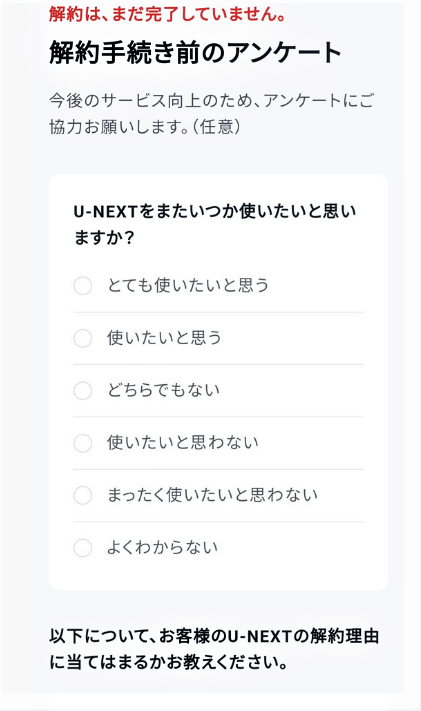
Task: Click the 解約手続き前のアンケート heading
Action: [195, 53]
